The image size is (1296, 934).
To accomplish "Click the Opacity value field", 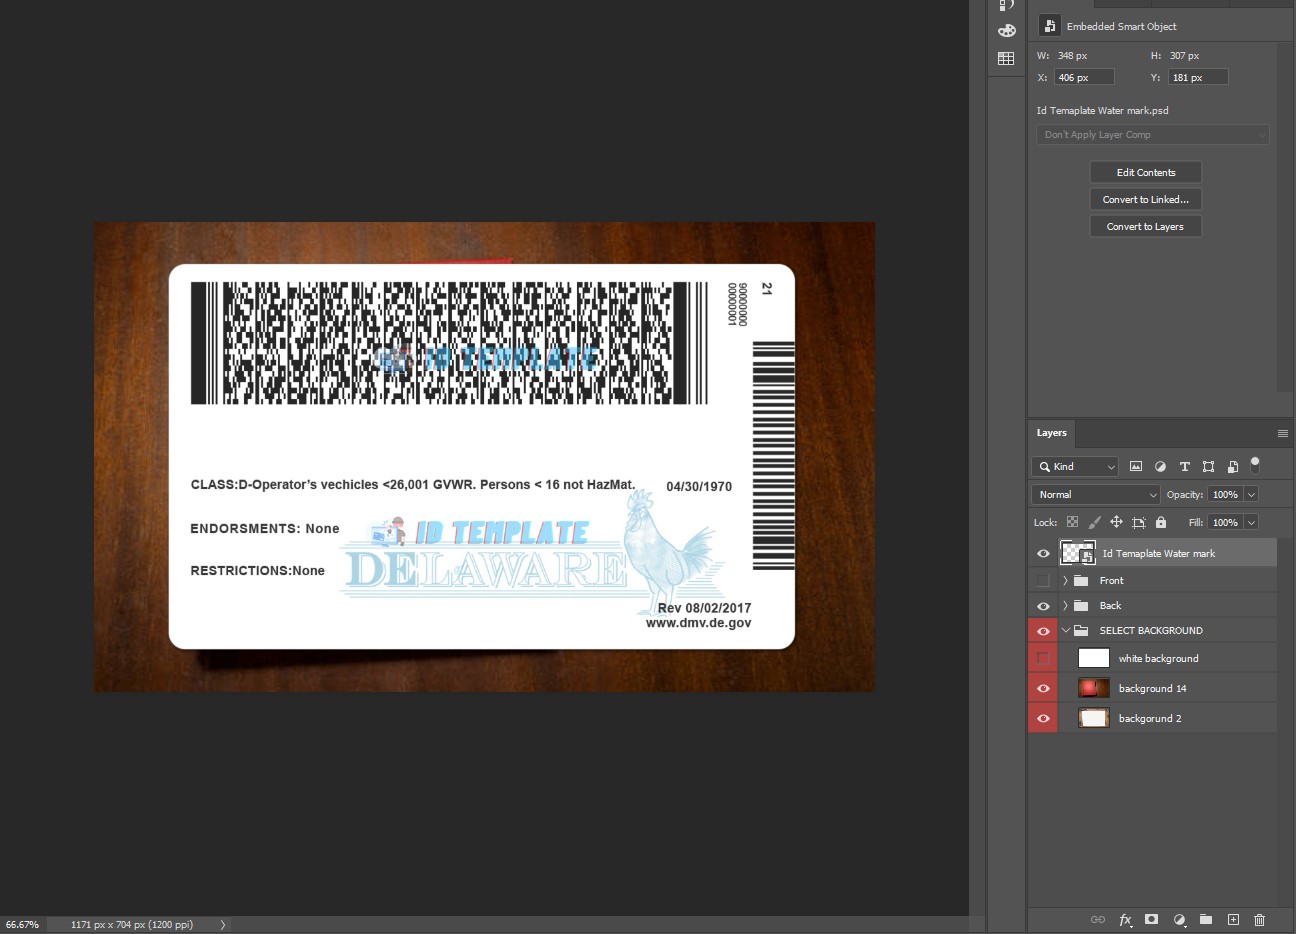I will [1225, 494].
